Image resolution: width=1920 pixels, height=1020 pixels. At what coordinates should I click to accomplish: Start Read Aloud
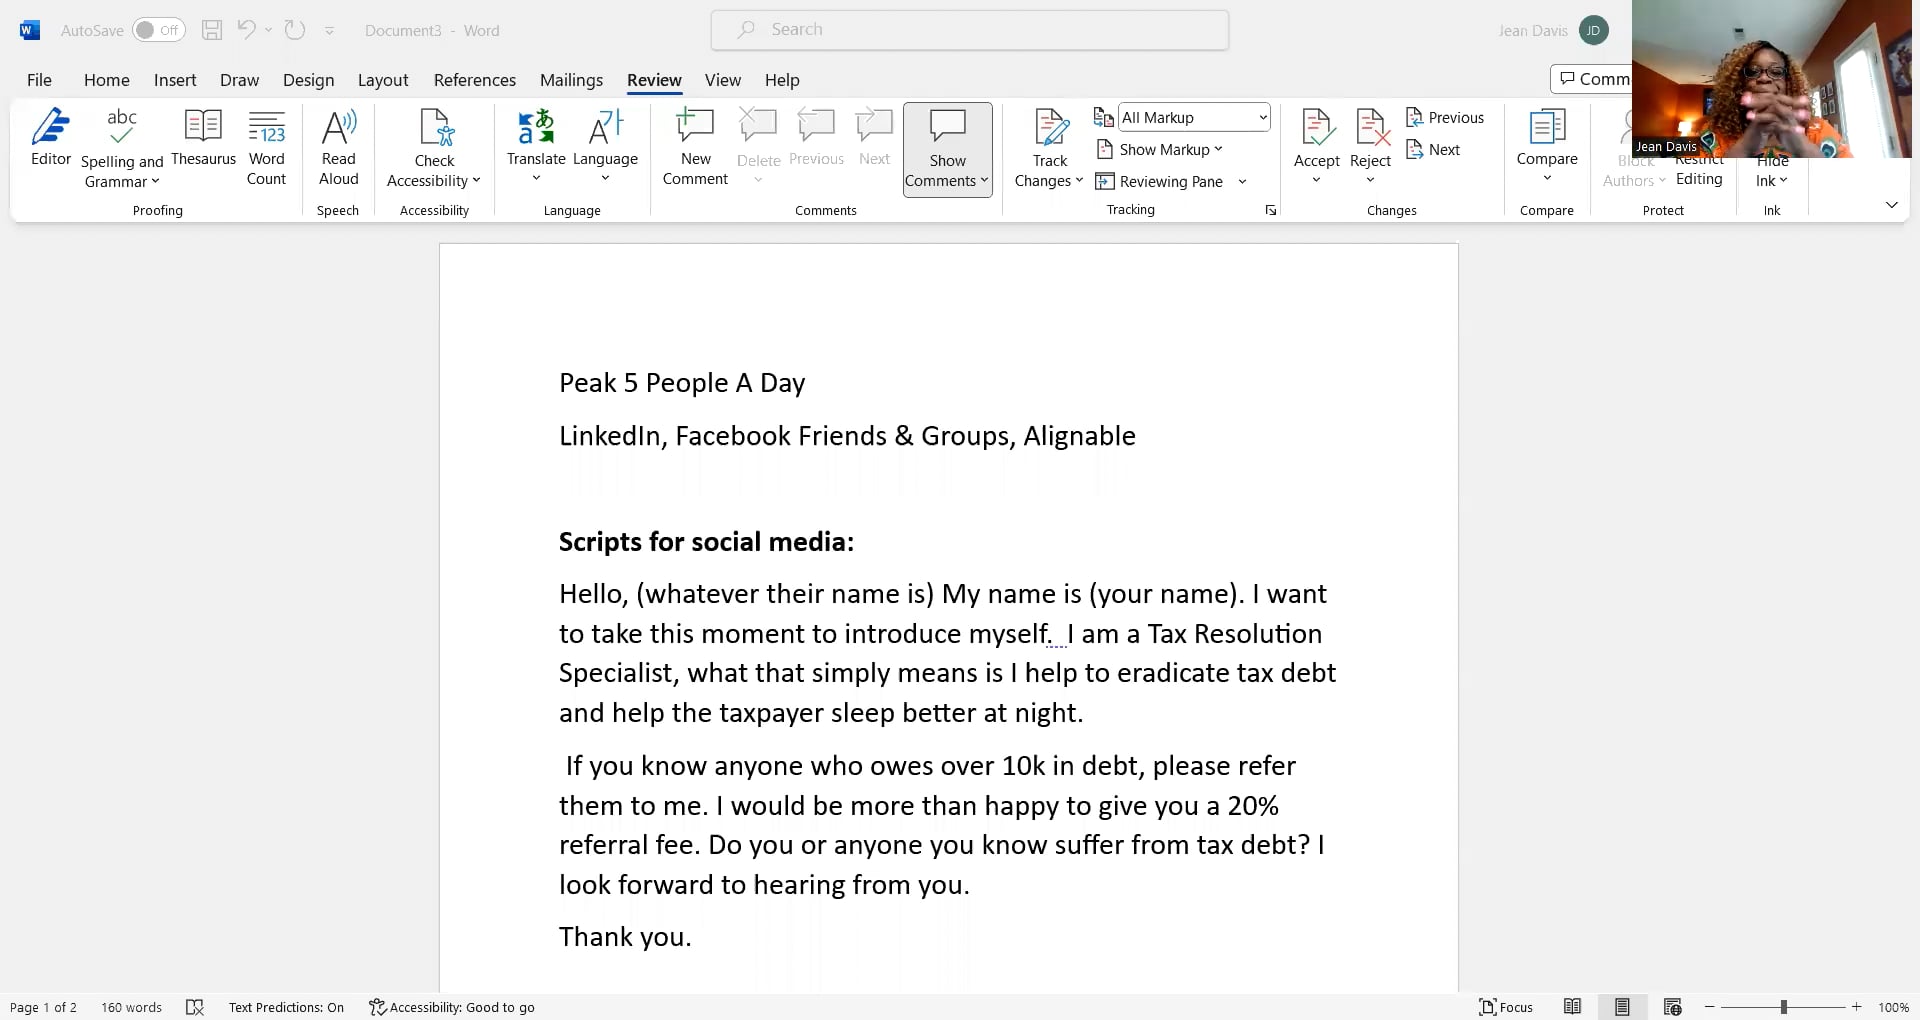(x=338, y=148)
